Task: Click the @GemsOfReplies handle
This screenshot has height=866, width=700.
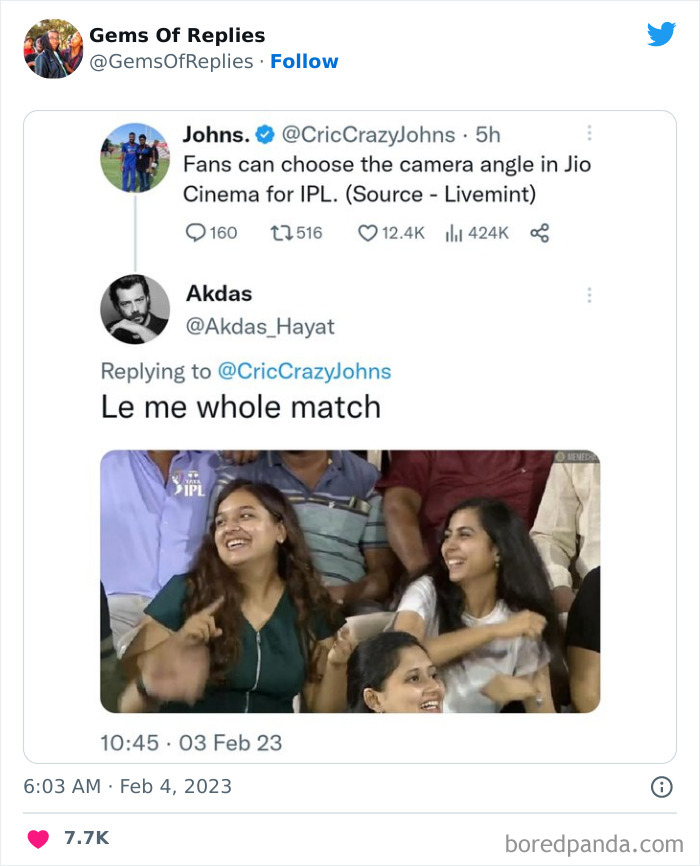Action: 171,62
